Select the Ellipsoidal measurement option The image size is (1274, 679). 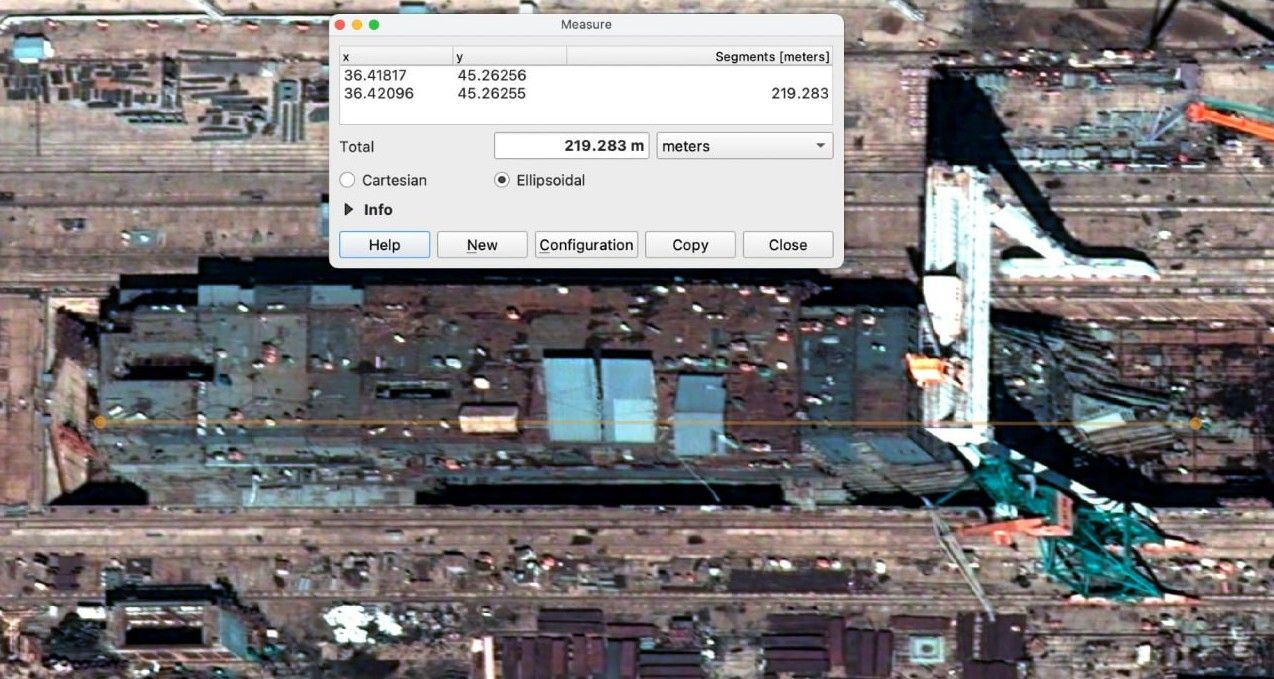502,180
